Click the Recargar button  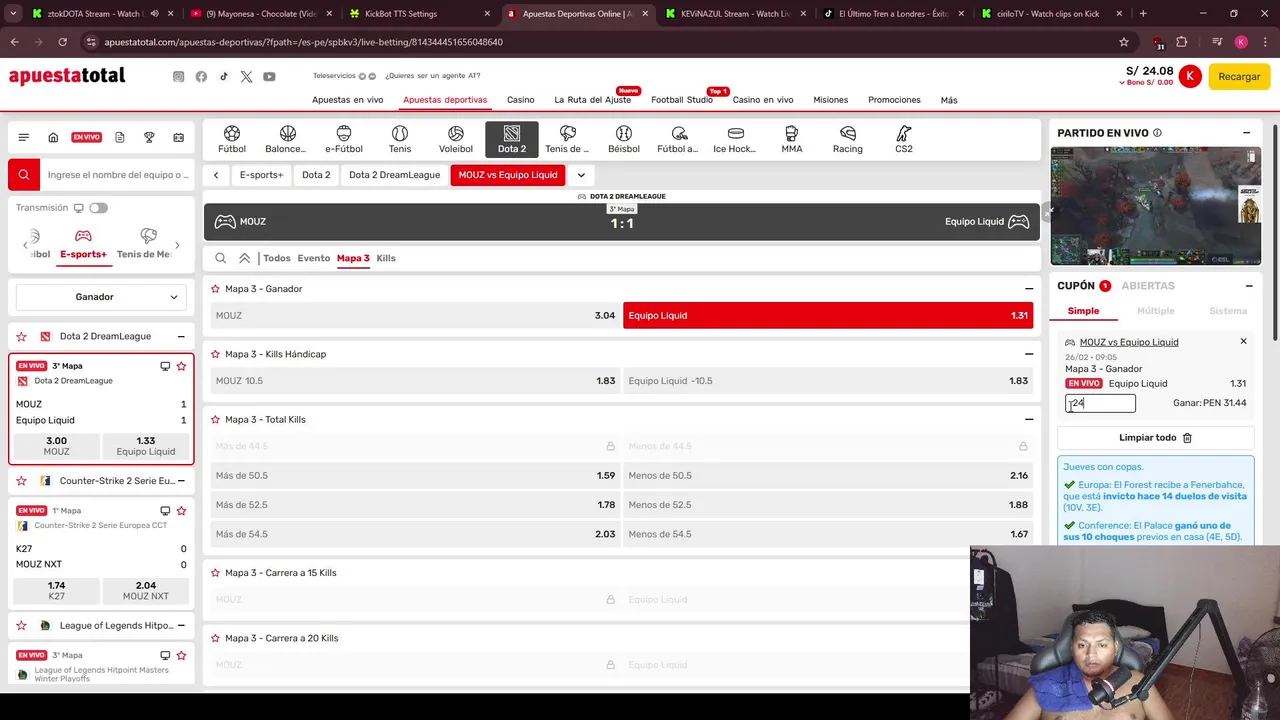[1239, 77]
